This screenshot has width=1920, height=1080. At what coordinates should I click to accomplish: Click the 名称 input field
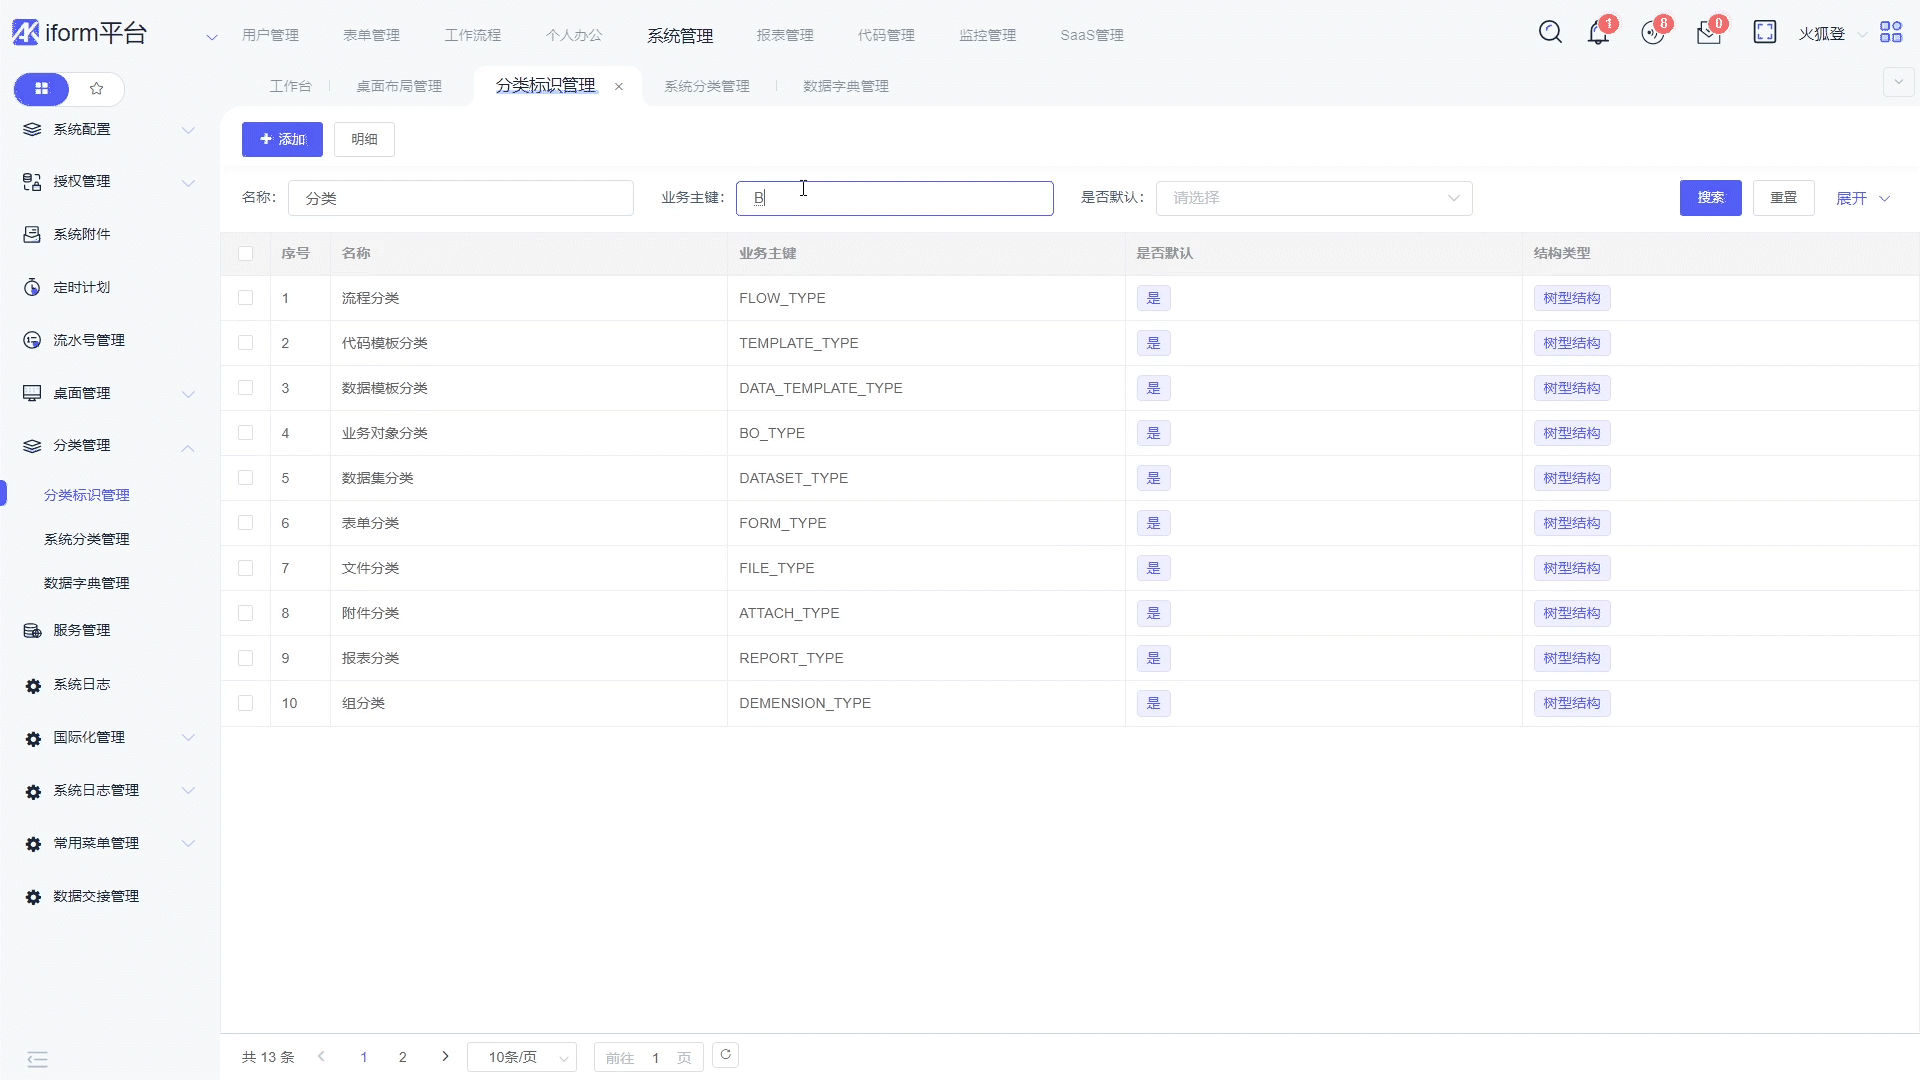pyautogui.click(x=460, y=198)
